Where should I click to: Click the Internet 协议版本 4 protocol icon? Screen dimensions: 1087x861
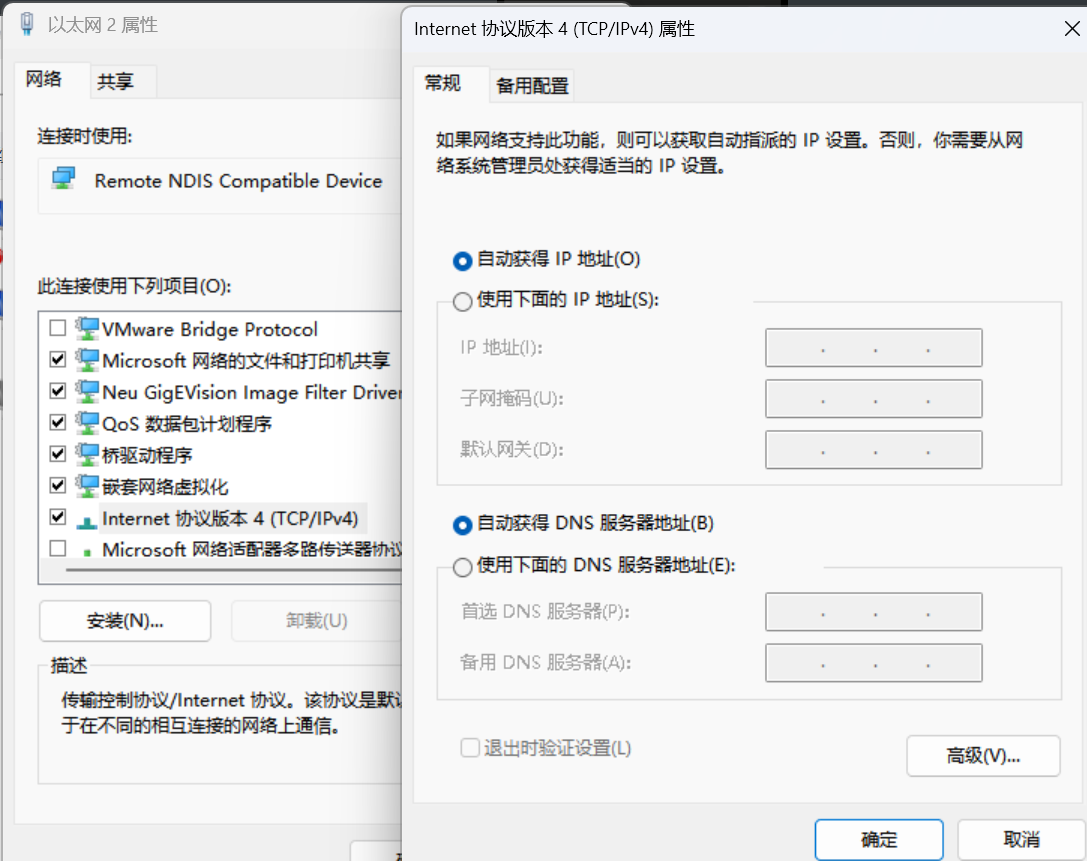coord(87,521)
